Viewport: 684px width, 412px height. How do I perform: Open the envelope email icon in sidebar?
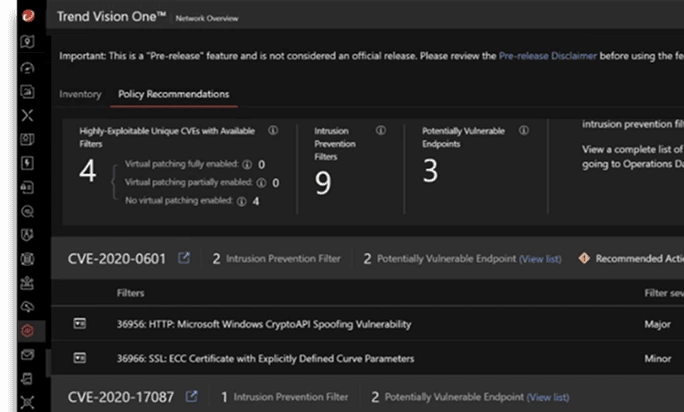pyautogui.click(x=27, y=354)
